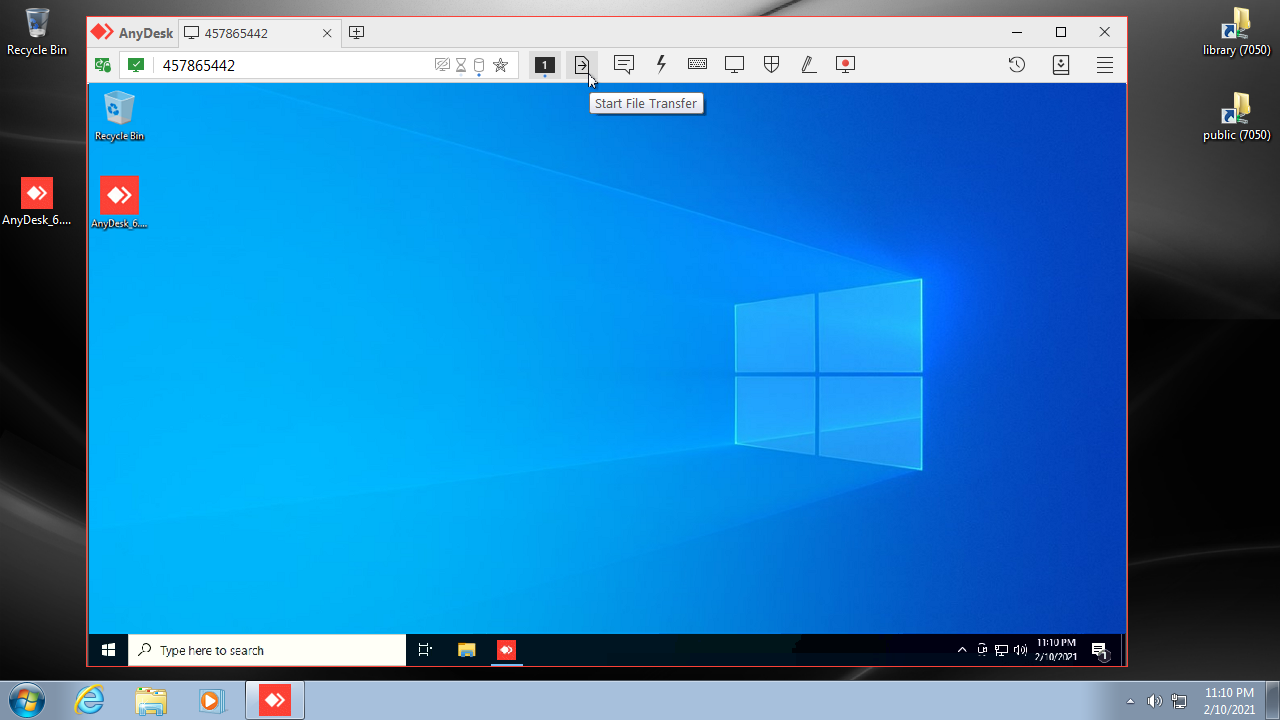The height and width of the screenshot is (720, 1280).
Task: Open Internet Explorer from the local taskbar
Action: [90, 700]
